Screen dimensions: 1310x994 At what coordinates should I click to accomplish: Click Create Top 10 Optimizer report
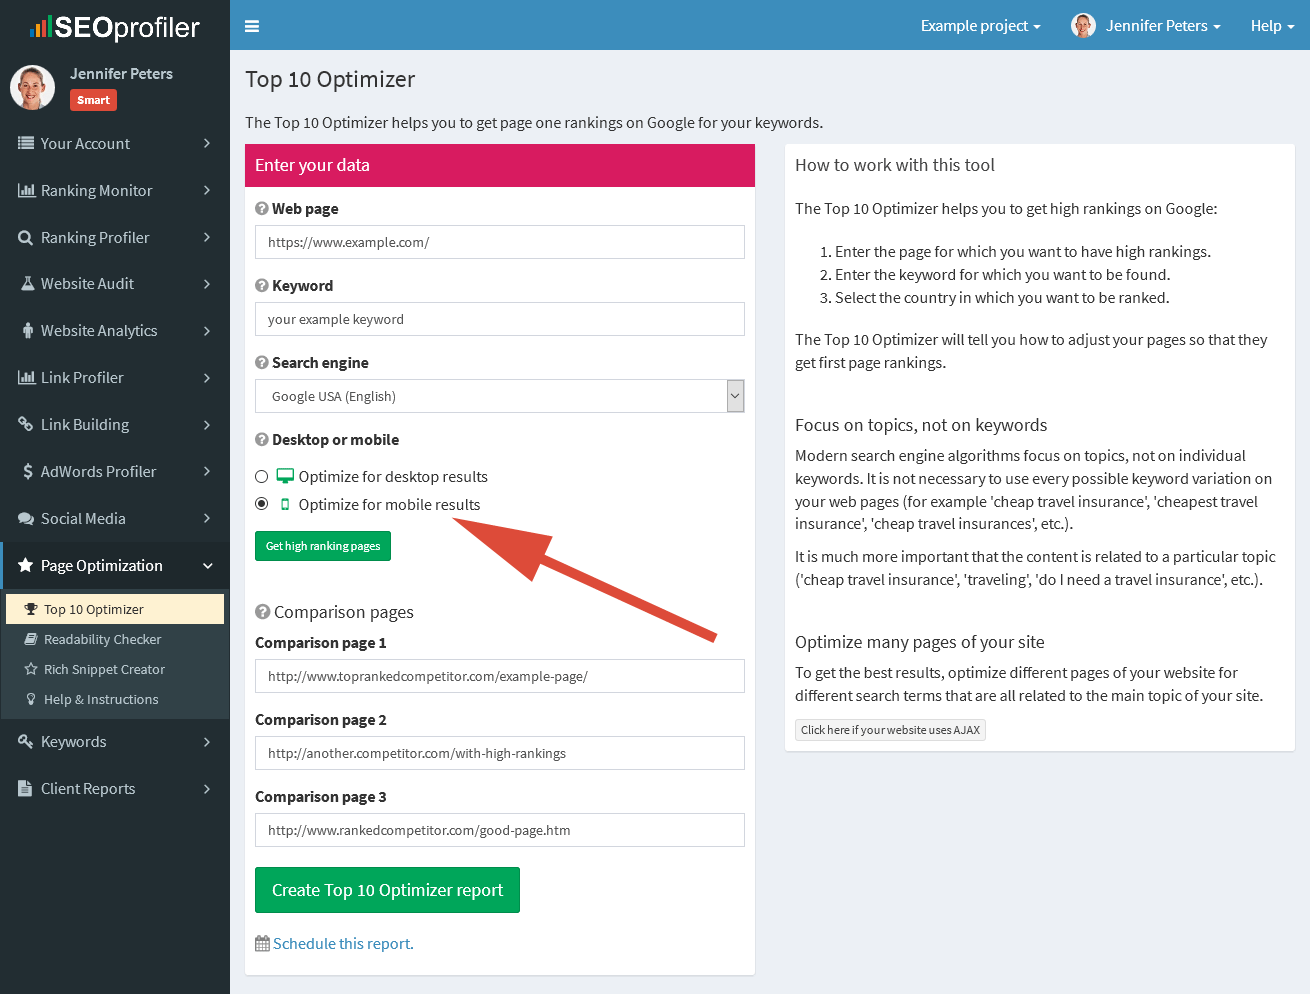click(387, 889)
